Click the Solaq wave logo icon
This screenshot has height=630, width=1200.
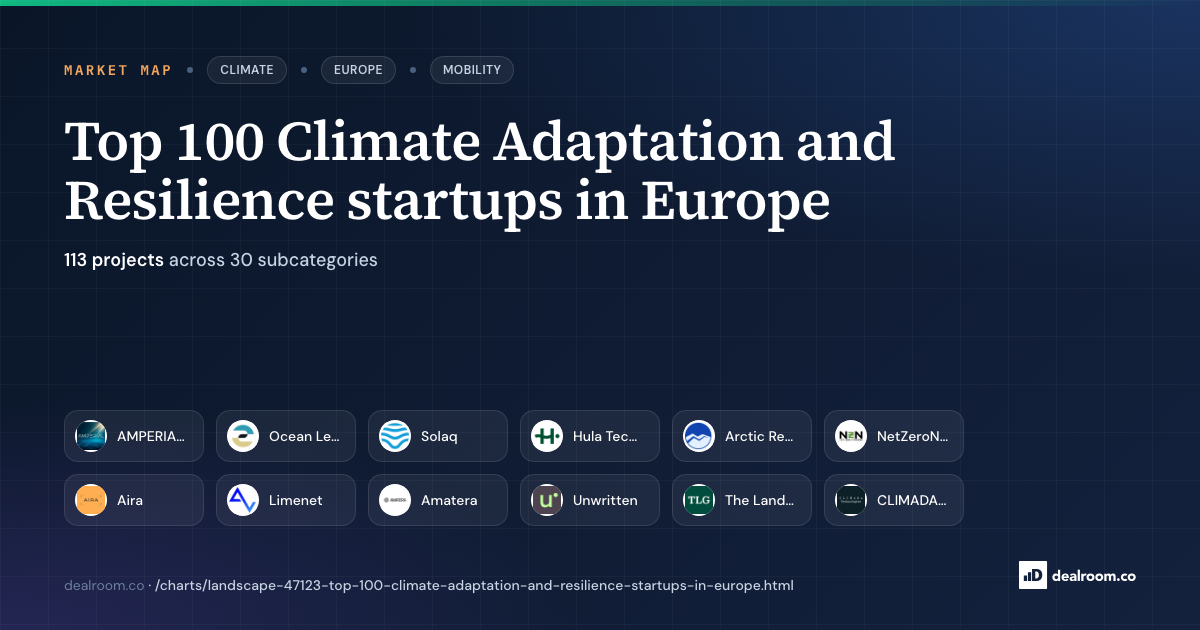pos(395,436)
